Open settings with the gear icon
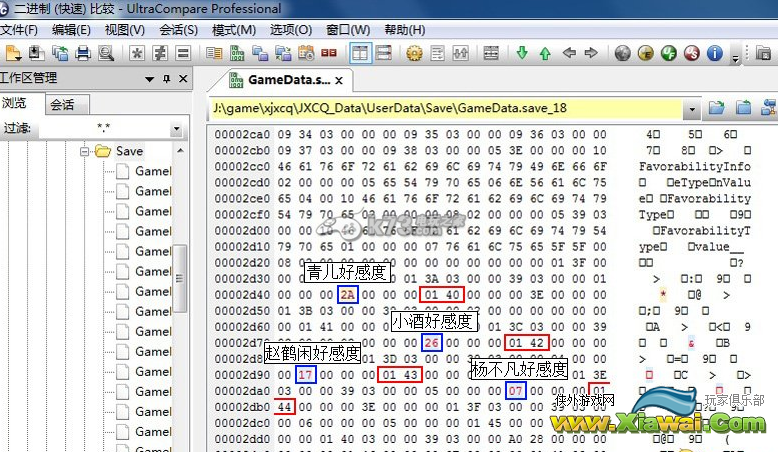 pyautogui.click(x=414, y=53)
